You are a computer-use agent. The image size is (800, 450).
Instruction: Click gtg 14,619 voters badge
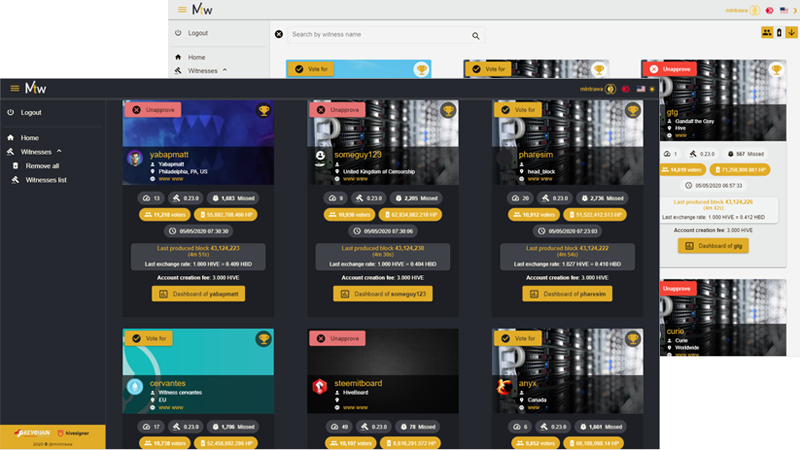(x=683, y=169)
